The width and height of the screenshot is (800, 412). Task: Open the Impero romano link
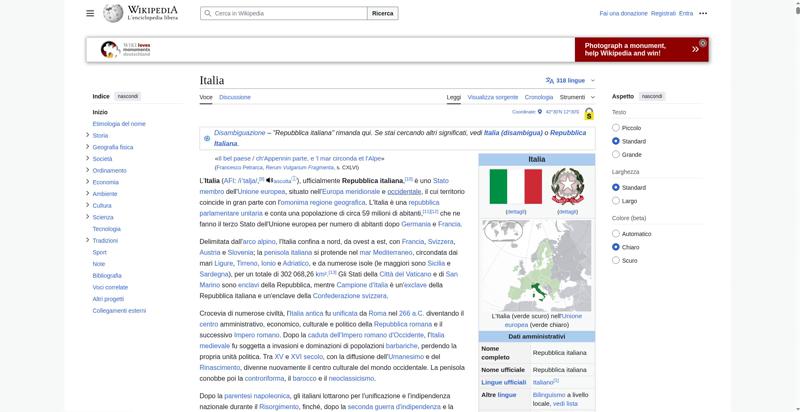(x=257, y=335)
